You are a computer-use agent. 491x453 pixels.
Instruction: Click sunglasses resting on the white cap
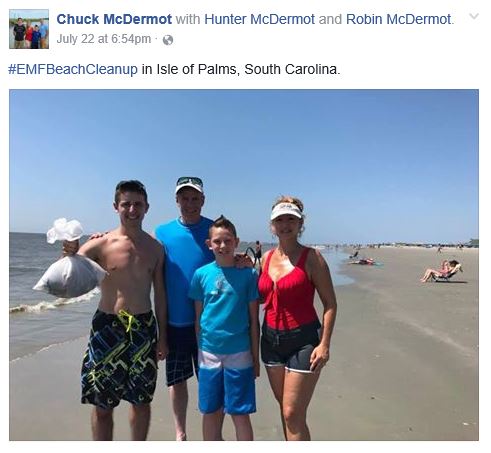click(190, 182)
